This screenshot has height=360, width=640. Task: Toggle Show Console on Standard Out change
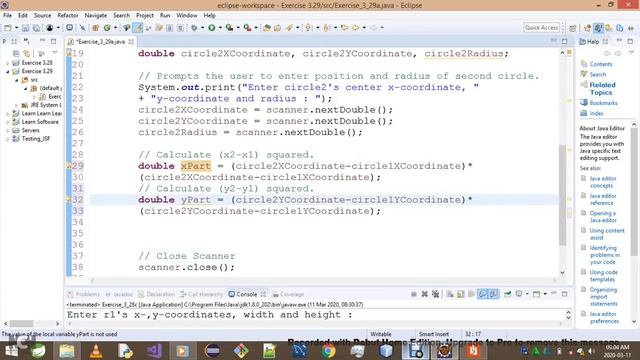pos(482,294)
